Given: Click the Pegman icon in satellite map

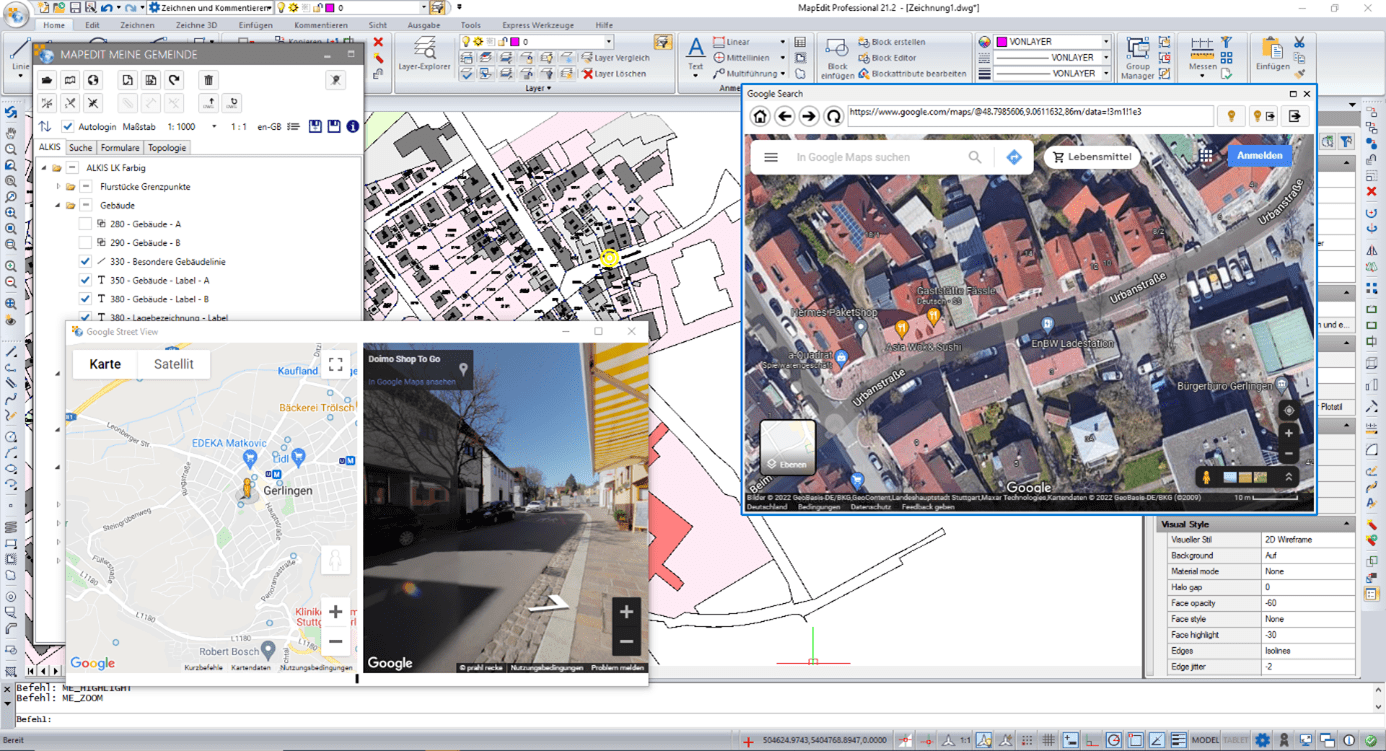Looking at the screenshot, I should (x=1207, y=477).
